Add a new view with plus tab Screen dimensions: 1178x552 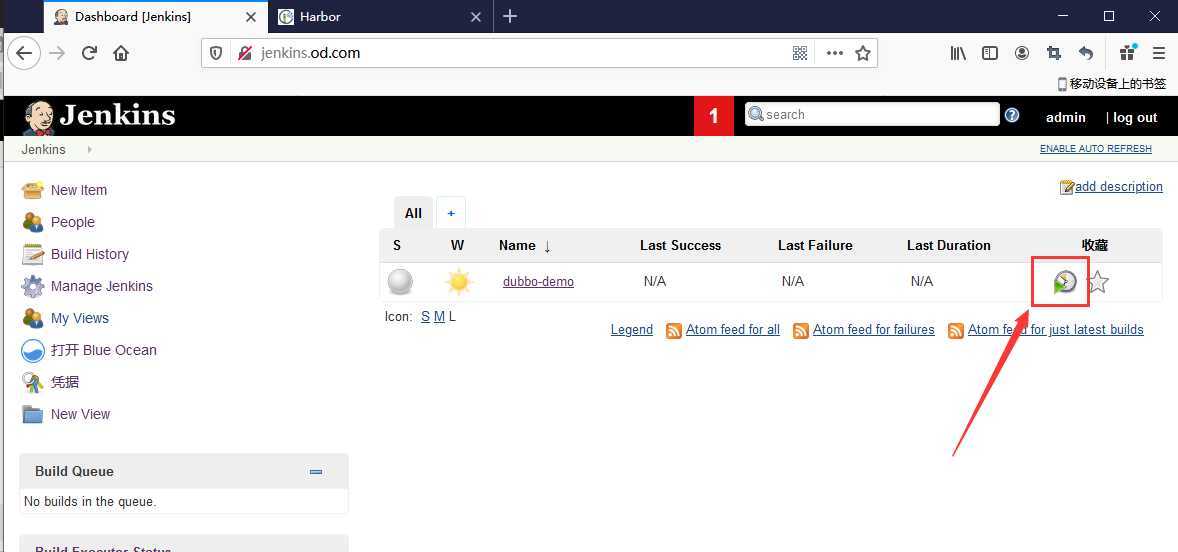(x=451, y=213)
